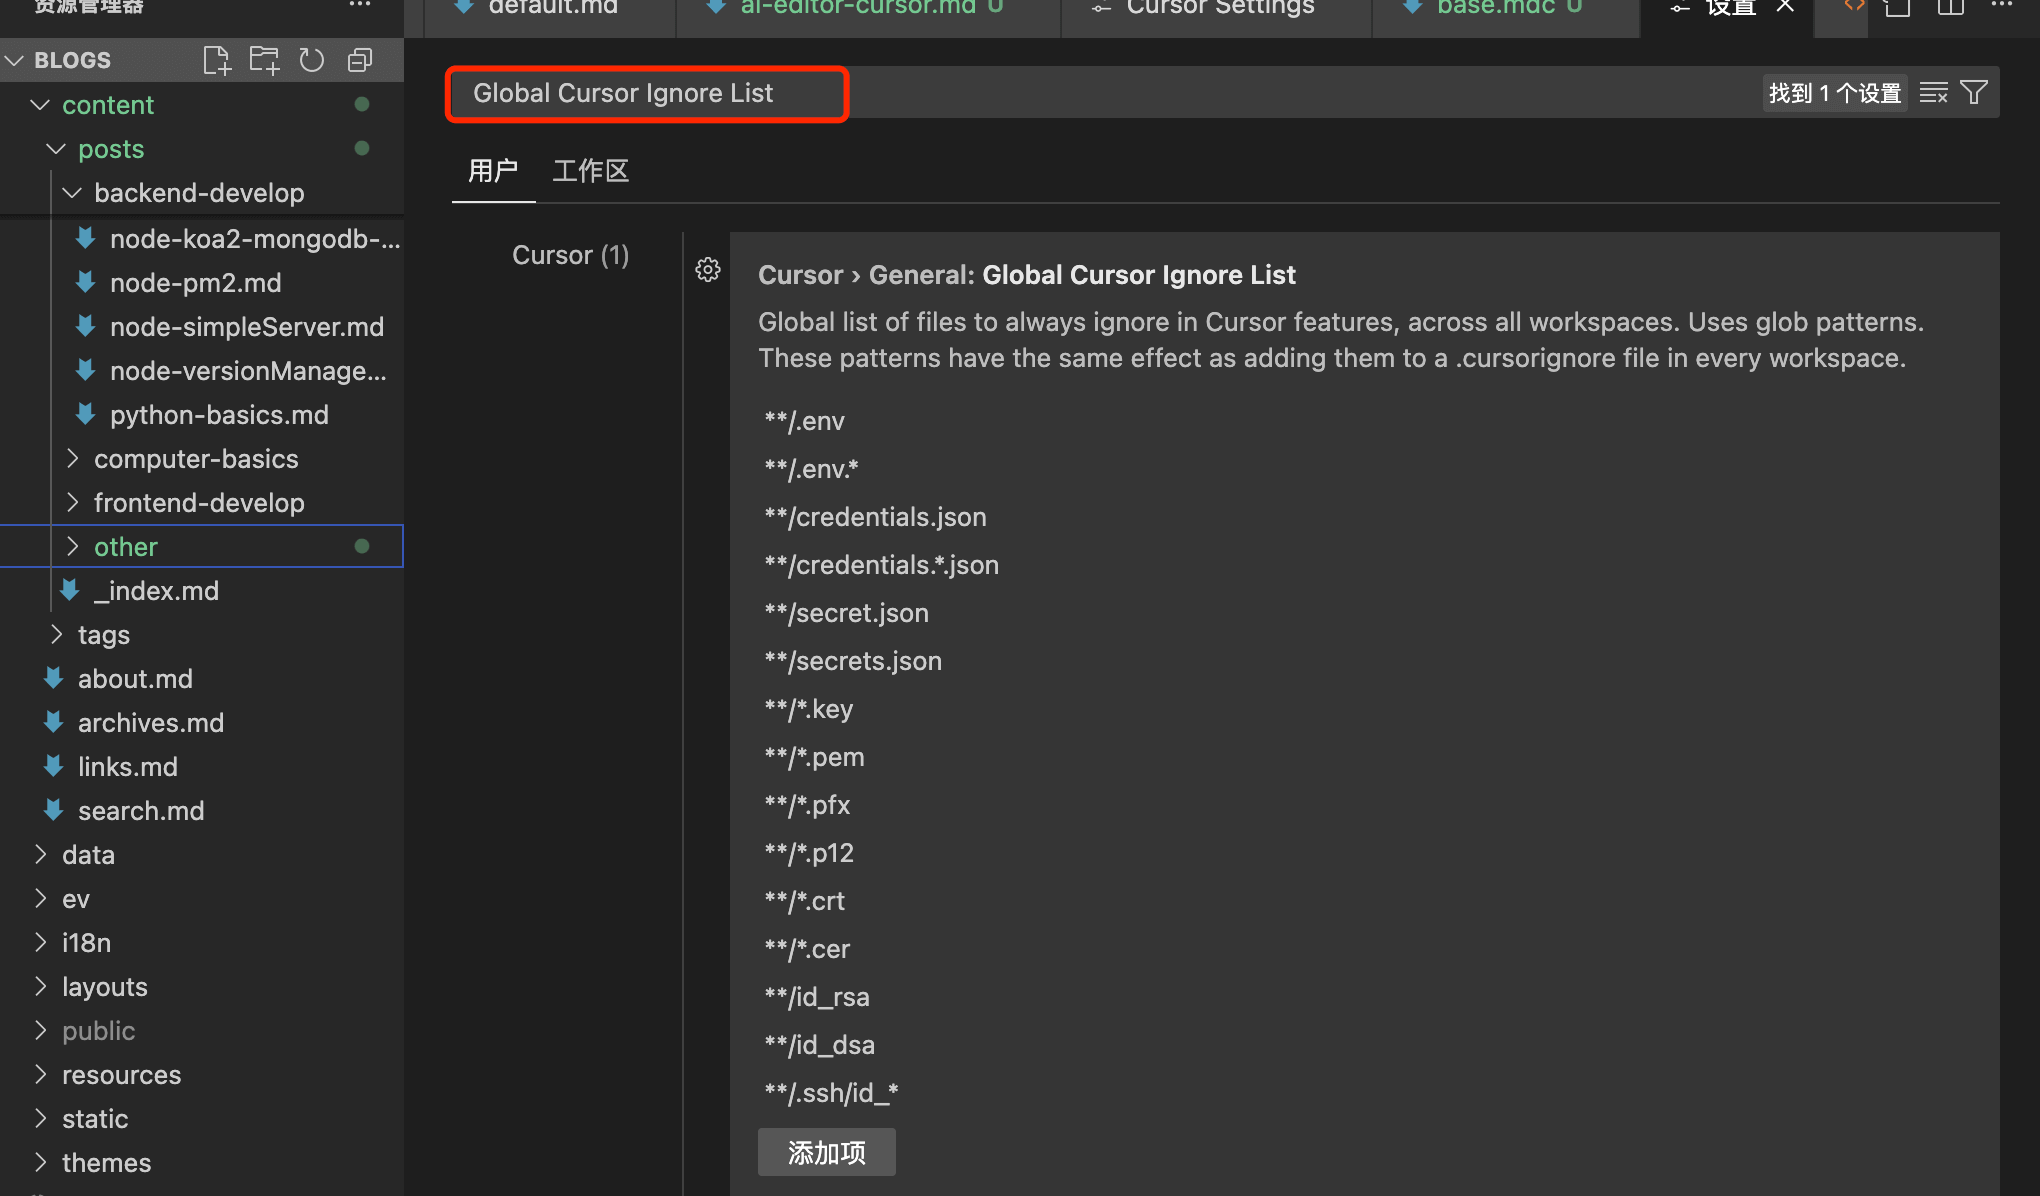
Task: Select the 工作区 settings scope tab
Action: pyautogui.click(x=591, y=171)
